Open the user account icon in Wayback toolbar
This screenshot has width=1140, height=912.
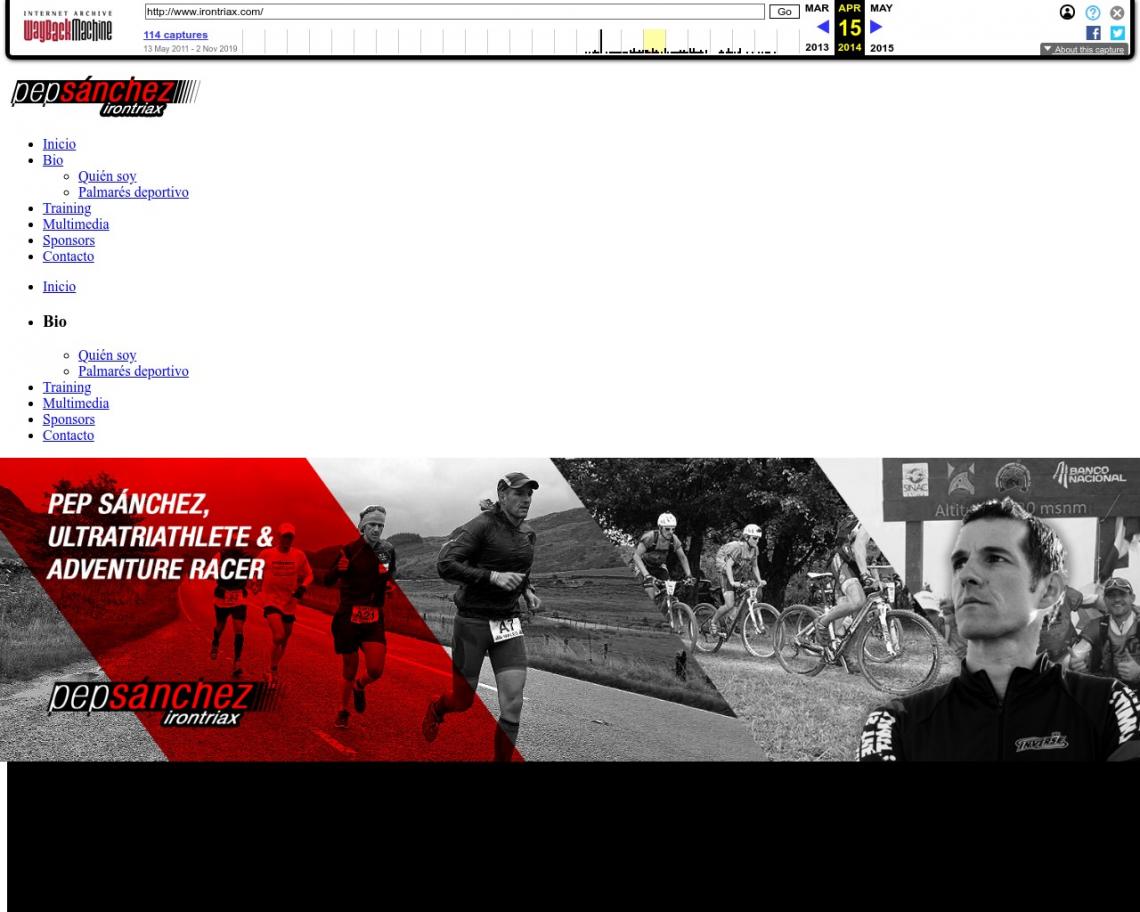(x=1067, y=12)
